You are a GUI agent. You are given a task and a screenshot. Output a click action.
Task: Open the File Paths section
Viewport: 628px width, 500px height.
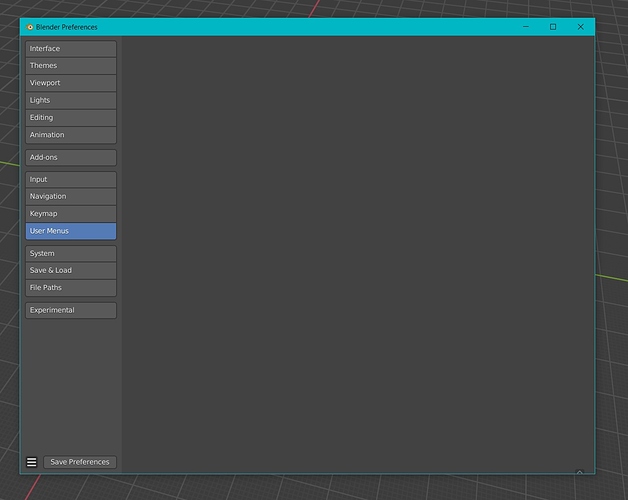[x=71, y=288]
